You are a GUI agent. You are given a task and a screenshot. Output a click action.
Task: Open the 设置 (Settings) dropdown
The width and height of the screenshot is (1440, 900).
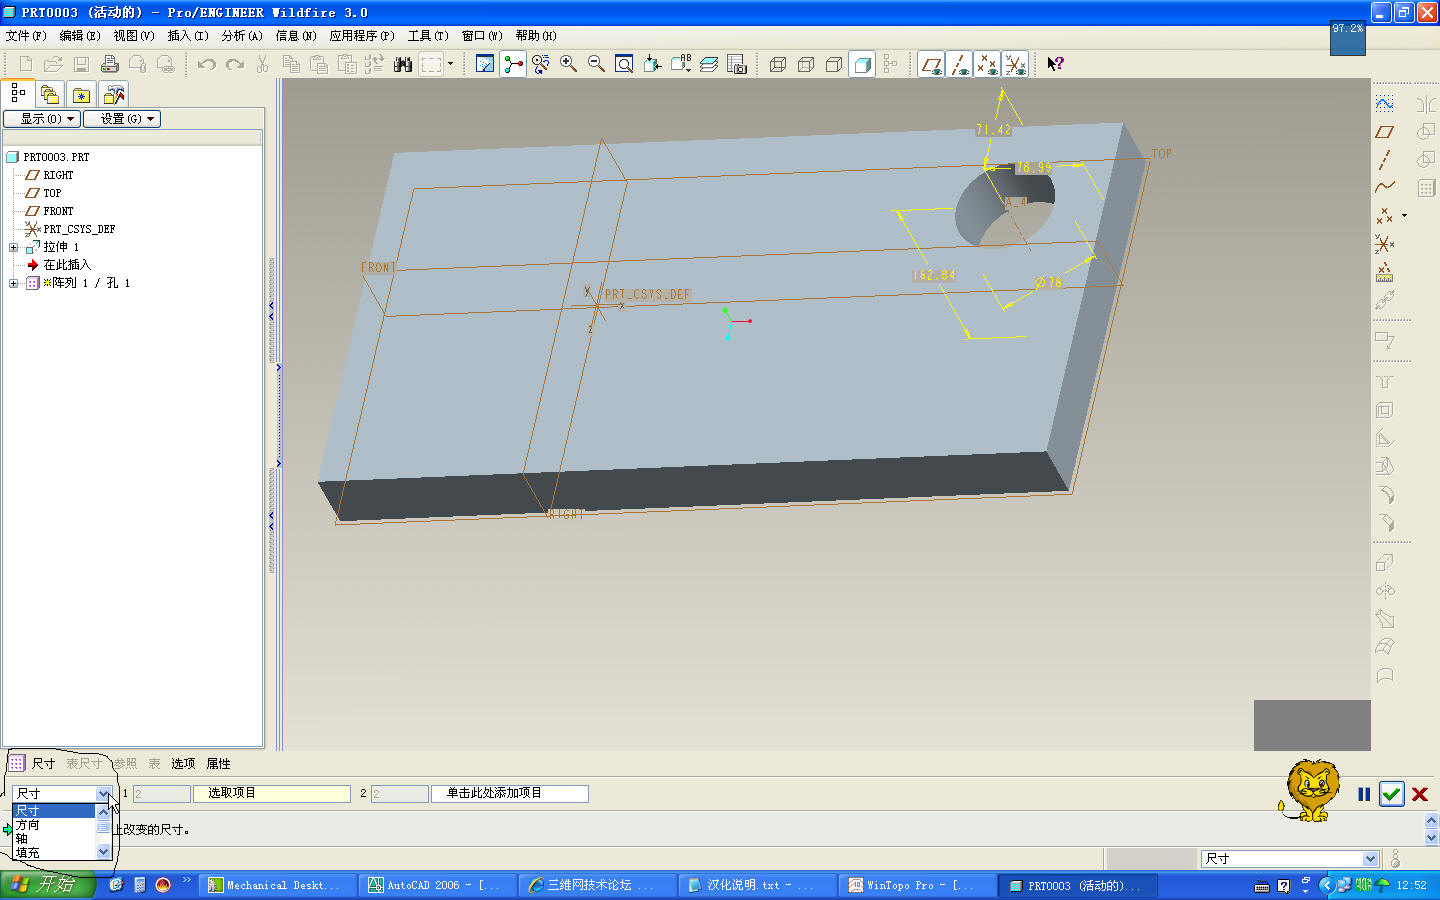click(x=122, y=119)
